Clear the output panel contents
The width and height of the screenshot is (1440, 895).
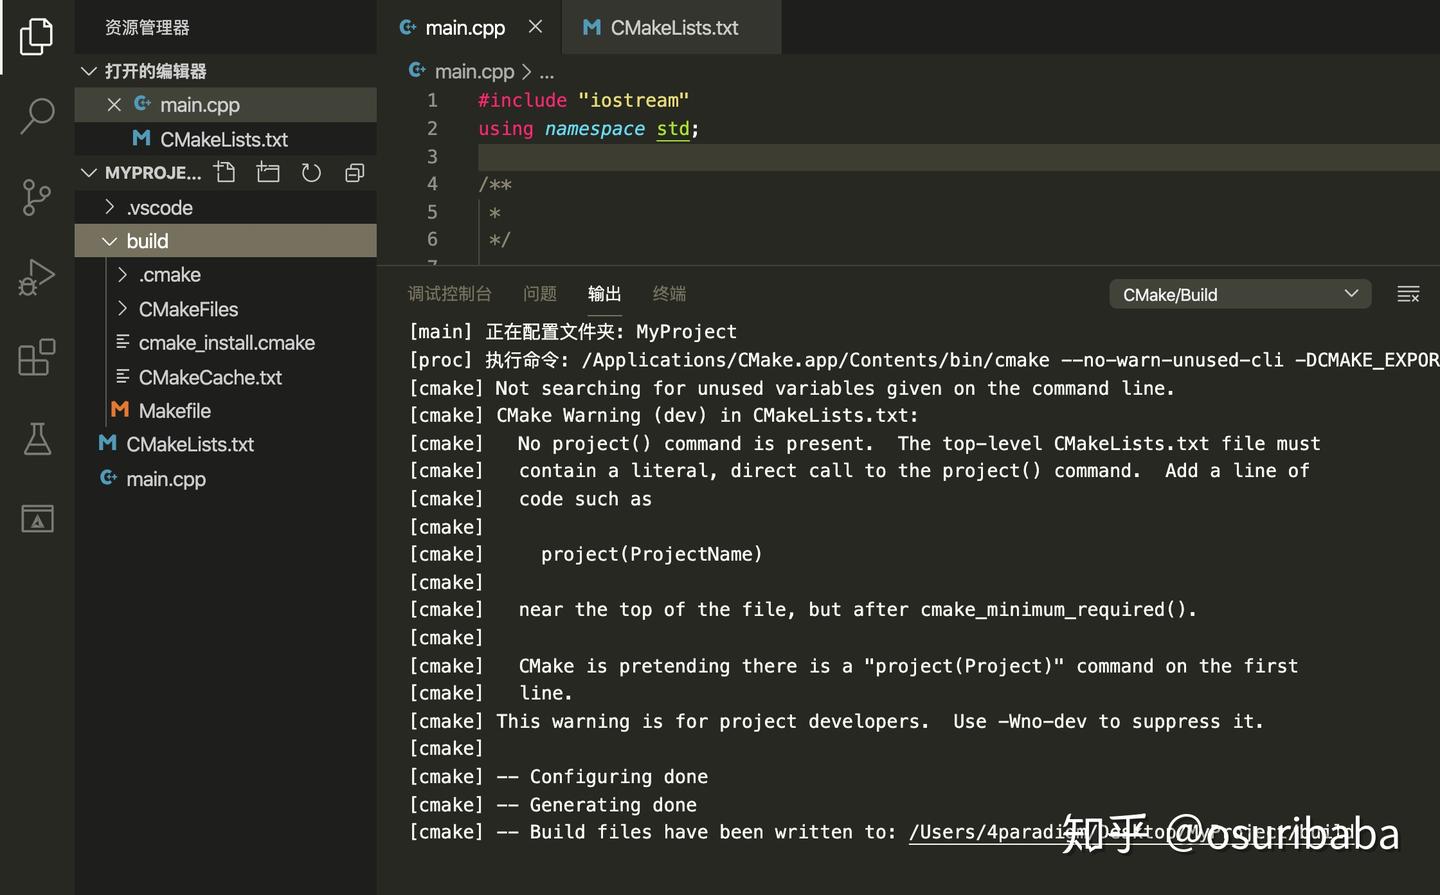[x=1408, y=293]
